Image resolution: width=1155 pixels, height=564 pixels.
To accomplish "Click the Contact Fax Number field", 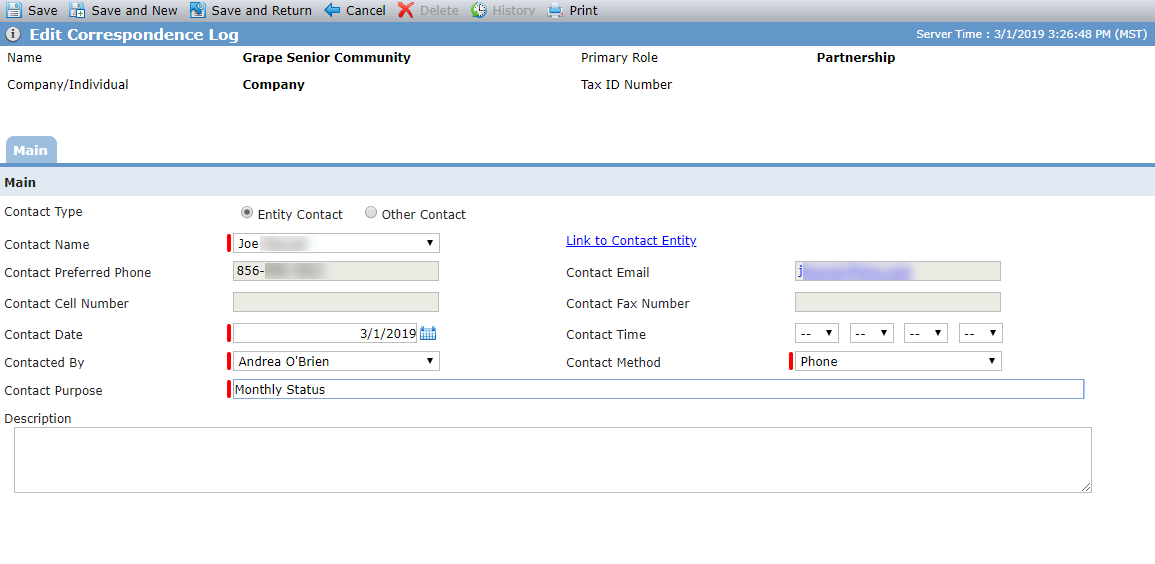I will click(898, 302).
